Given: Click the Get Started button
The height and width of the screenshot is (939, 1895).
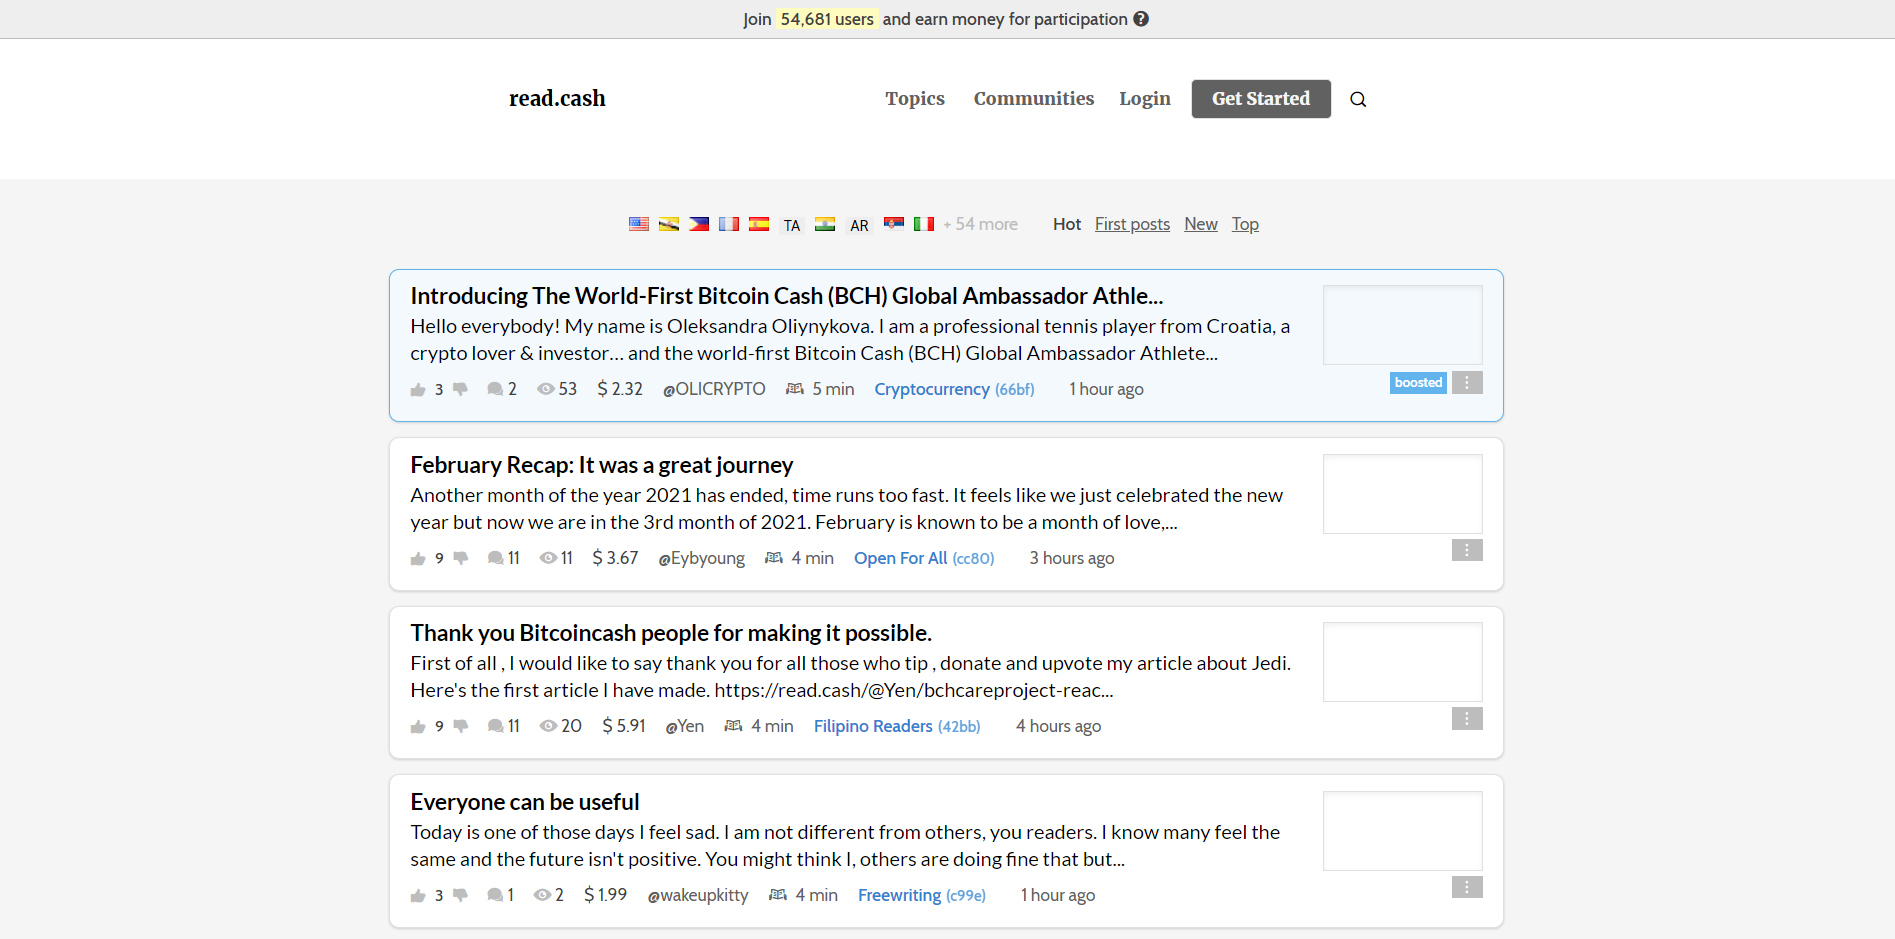Looking at the screenshot, I should [1261, 99].
